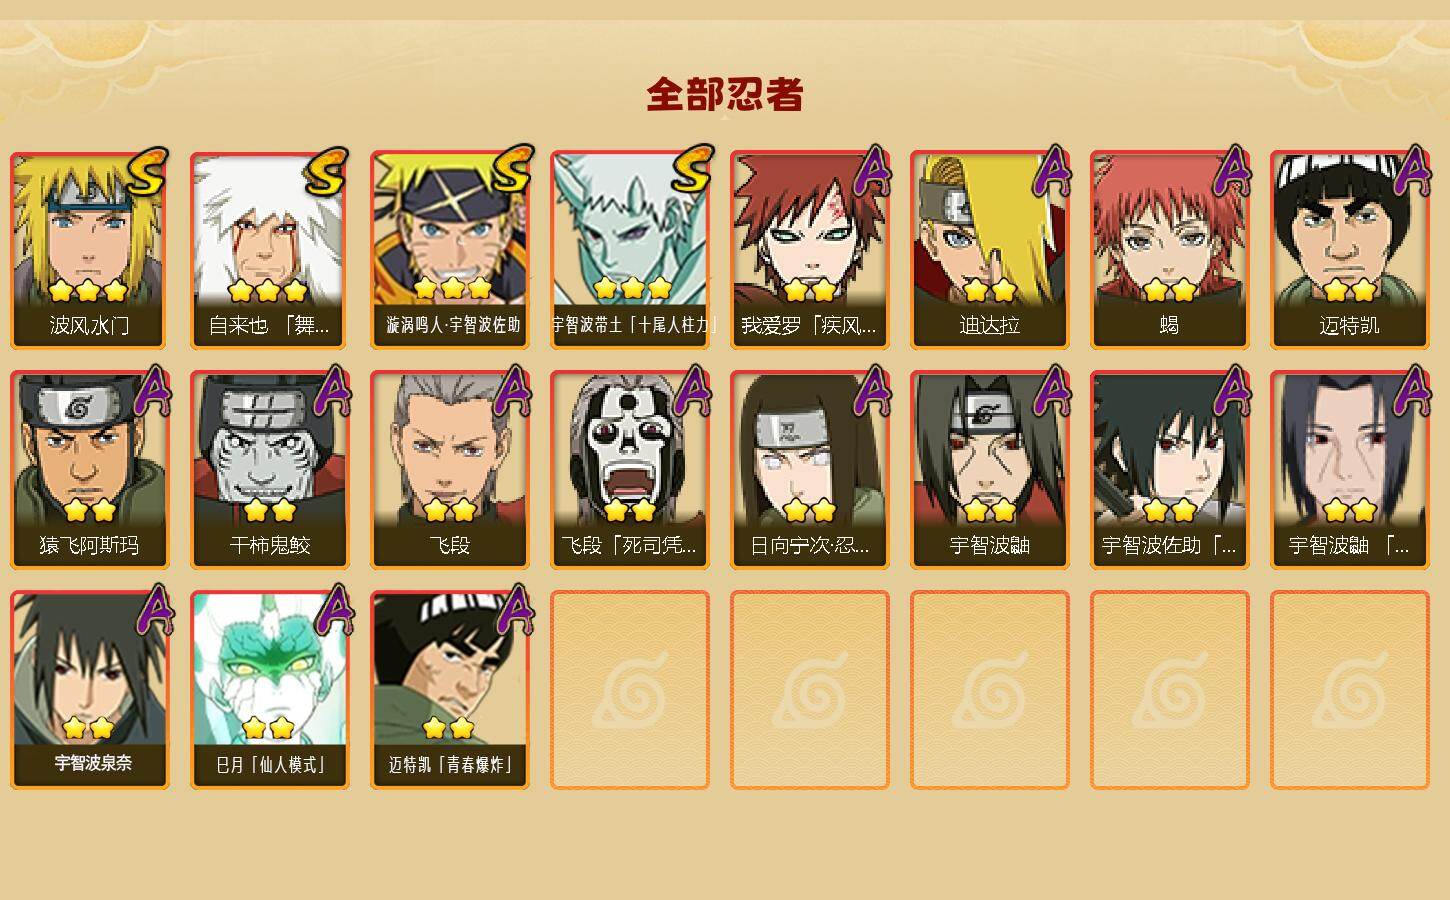
Task: Click the two-star rating on 干柿鬼鲛
Action: tap(270, 510)
